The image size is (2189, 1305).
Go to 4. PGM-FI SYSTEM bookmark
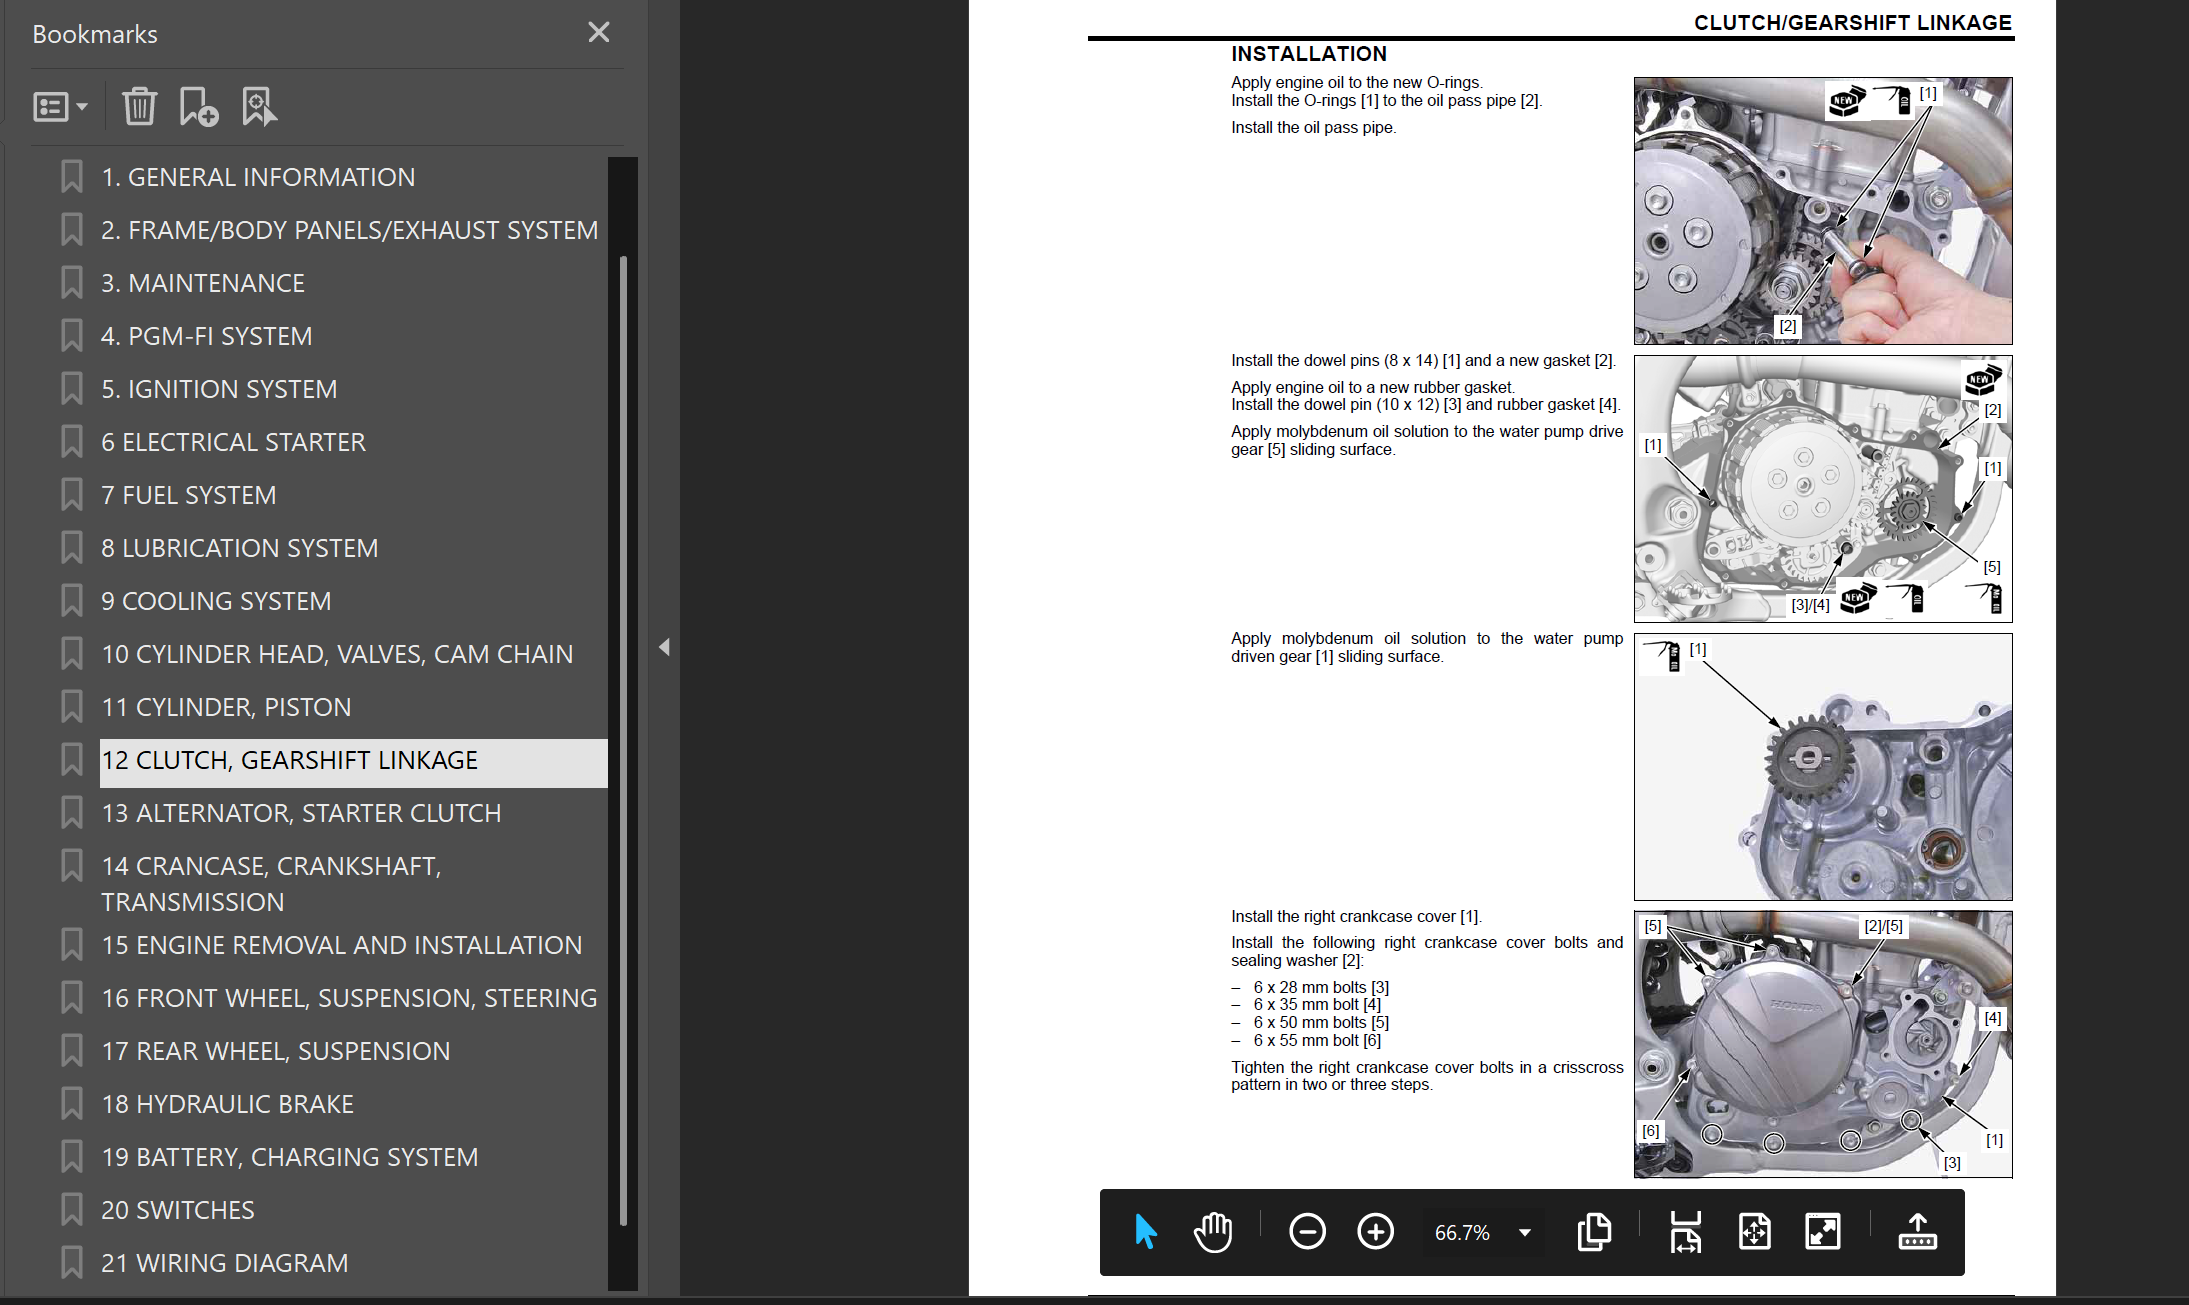click(x=206, y=336)
